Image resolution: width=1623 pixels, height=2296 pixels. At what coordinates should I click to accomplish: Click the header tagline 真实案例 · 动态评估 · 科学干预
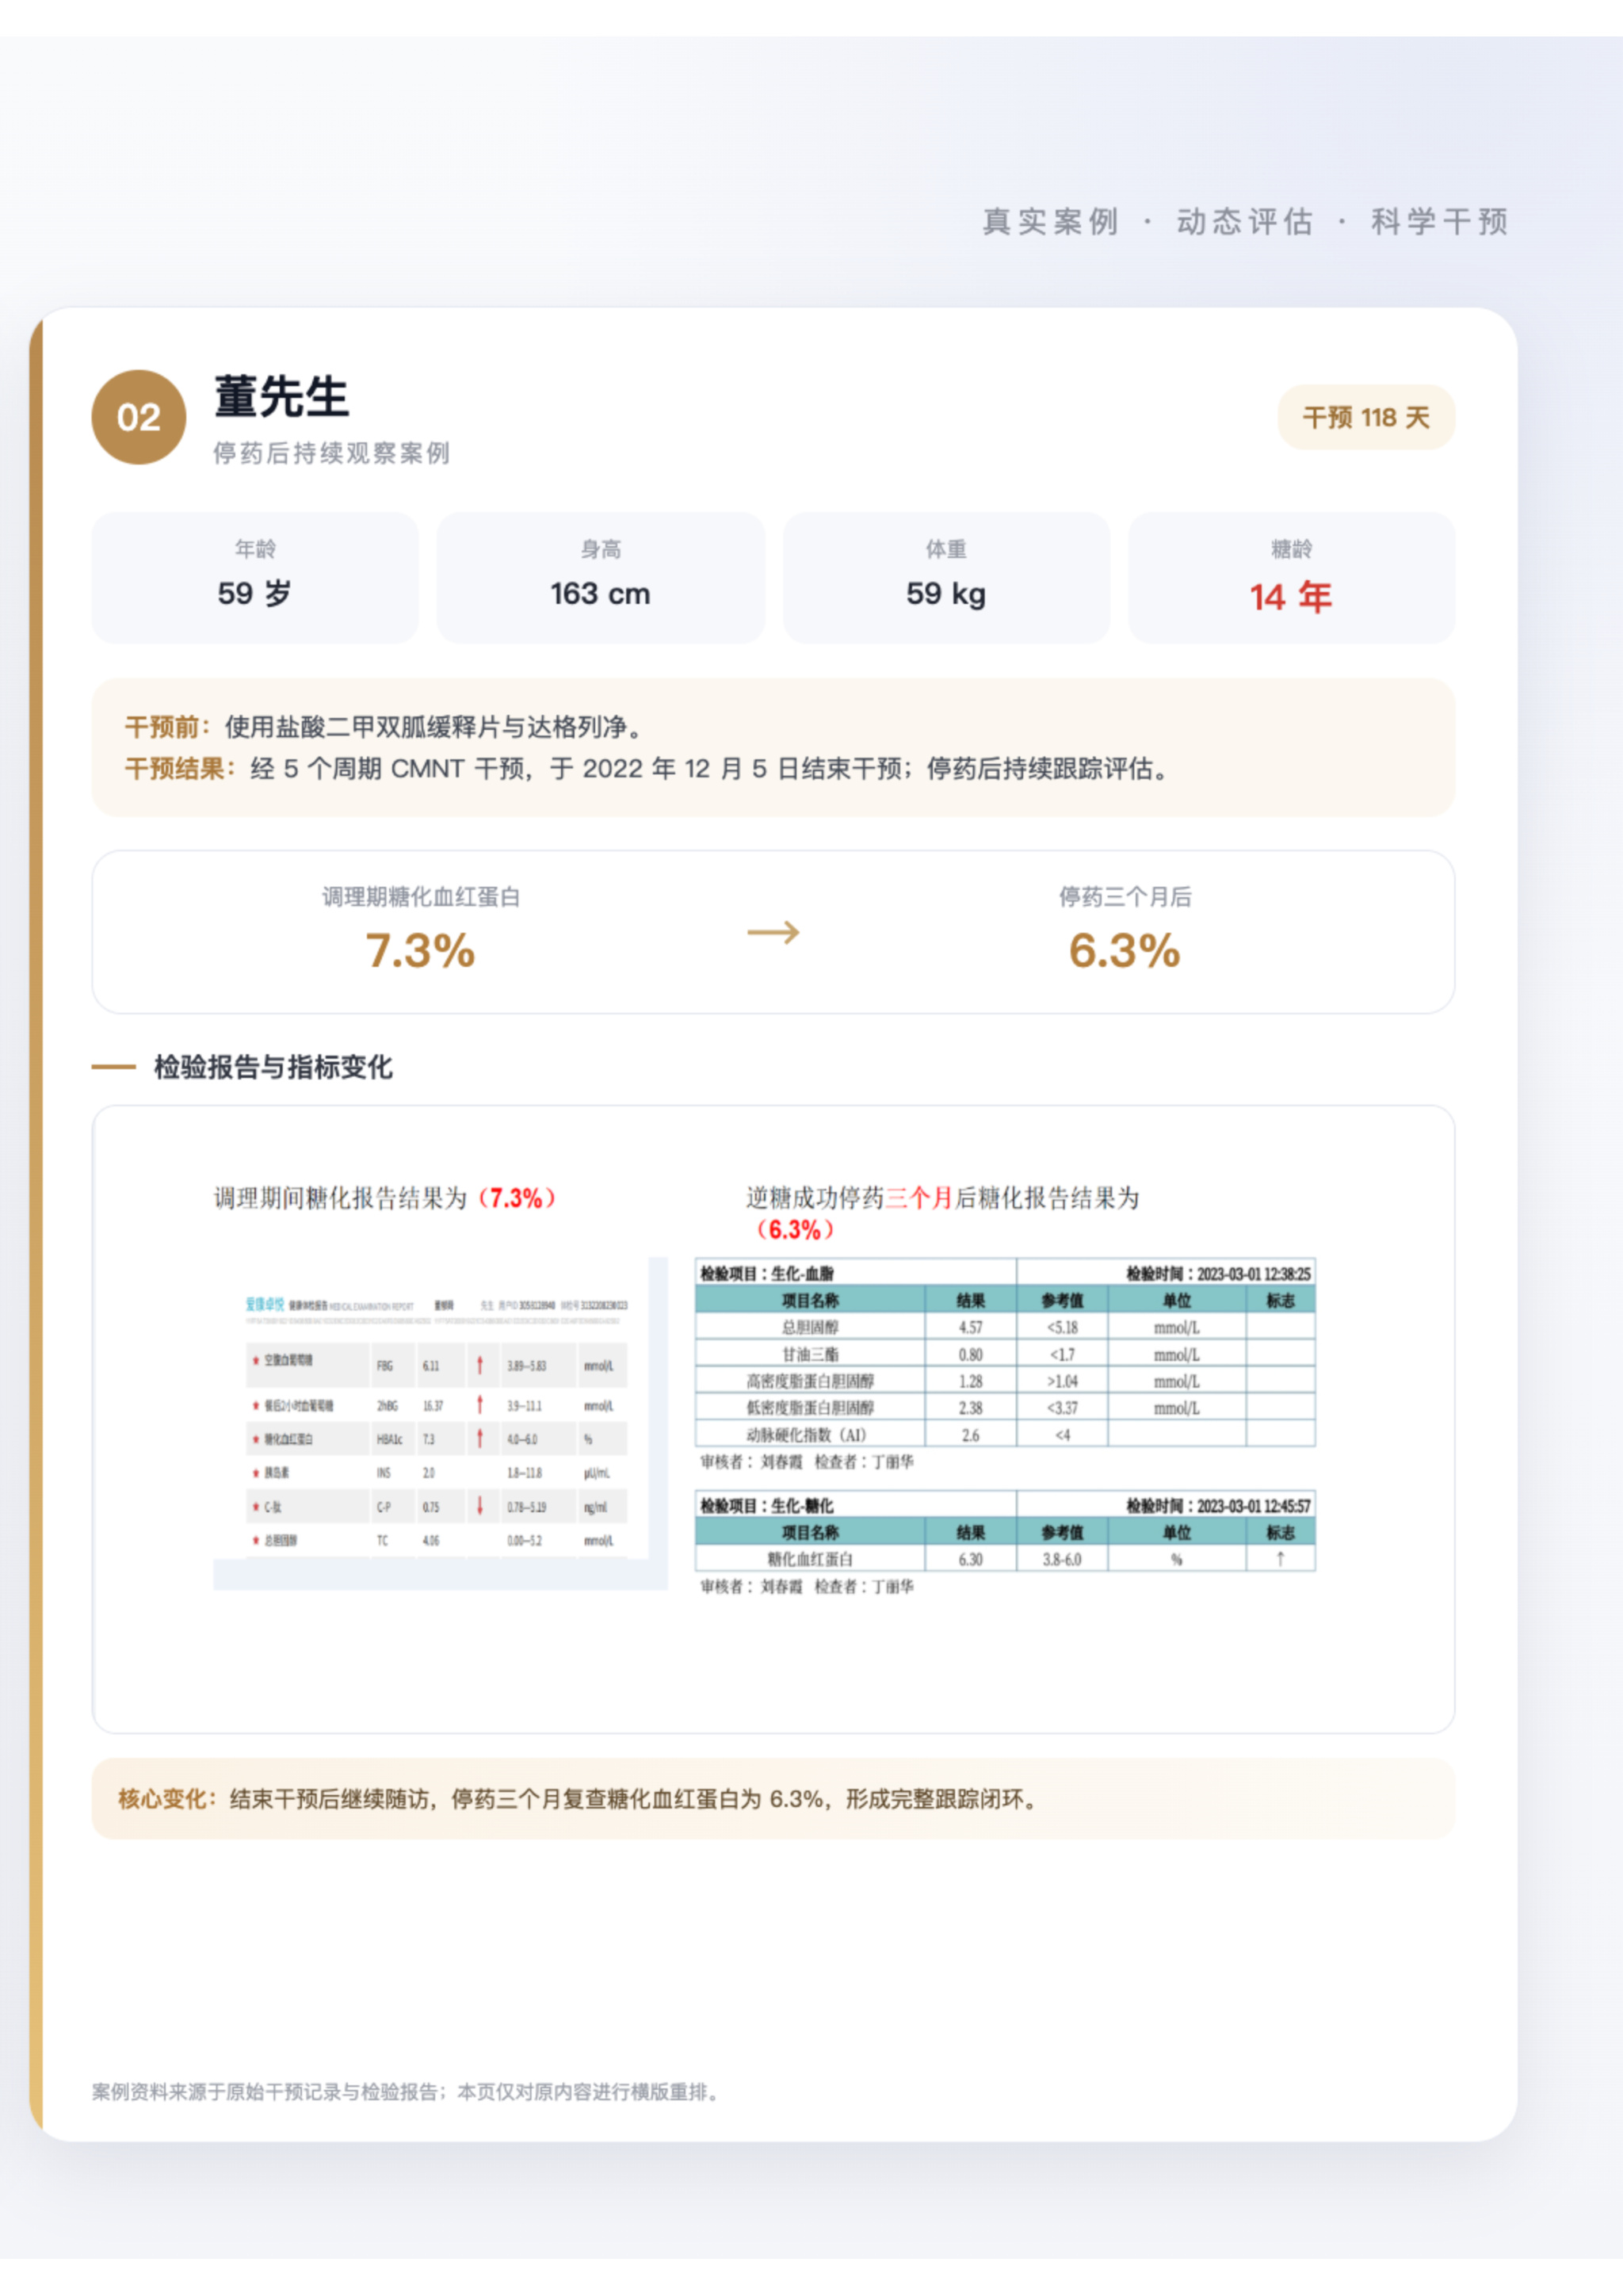pos(1245,221)
